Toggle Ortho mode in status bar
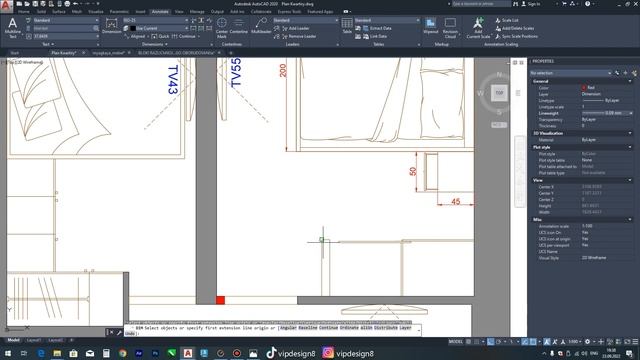The height and width of the screenshot is (360, 640). [491, 342]
